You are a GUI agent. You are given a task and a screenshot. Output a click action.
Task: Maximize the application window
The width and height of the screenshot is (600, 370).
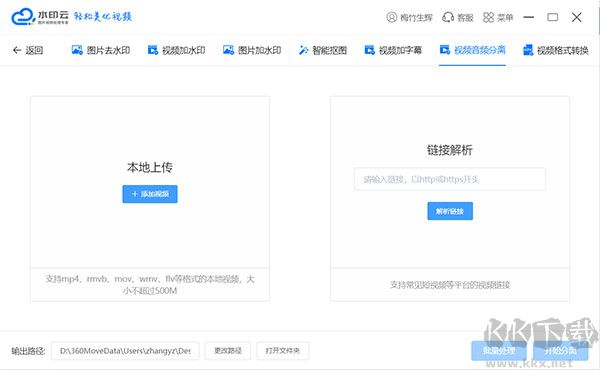(x=553, y=17)
